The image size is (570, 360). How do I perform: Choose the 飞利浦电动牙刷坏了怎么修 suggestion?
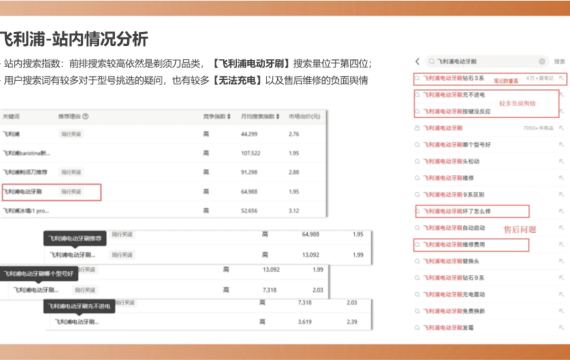(x=457, y=211)
